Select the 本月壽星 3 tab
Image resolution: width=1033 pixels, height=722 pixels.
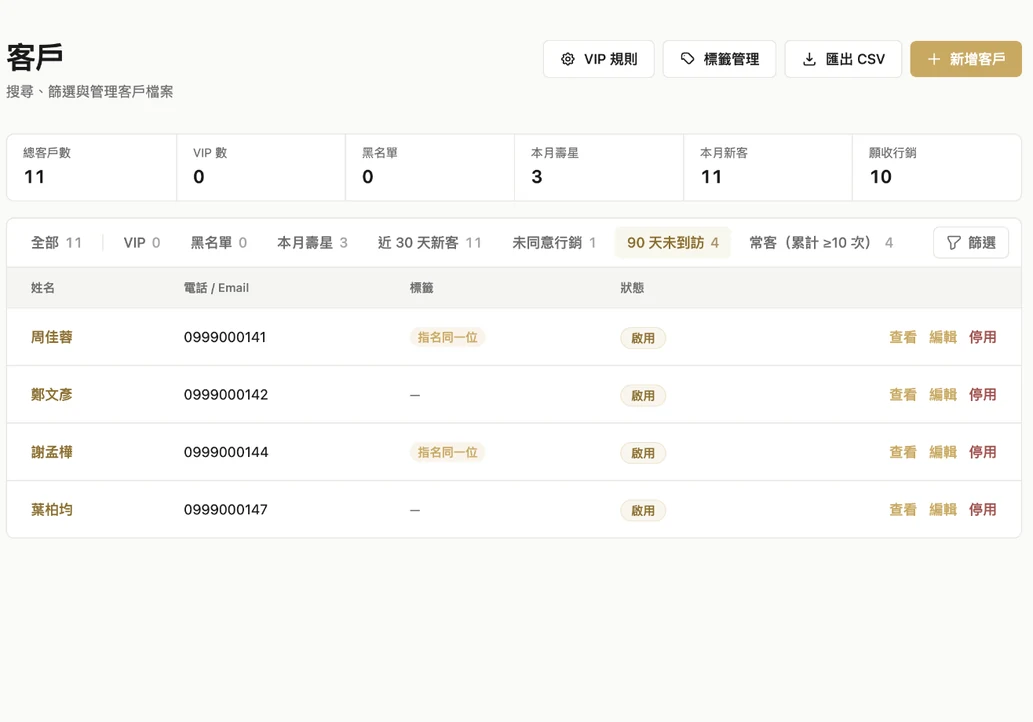tap(312, 243)
